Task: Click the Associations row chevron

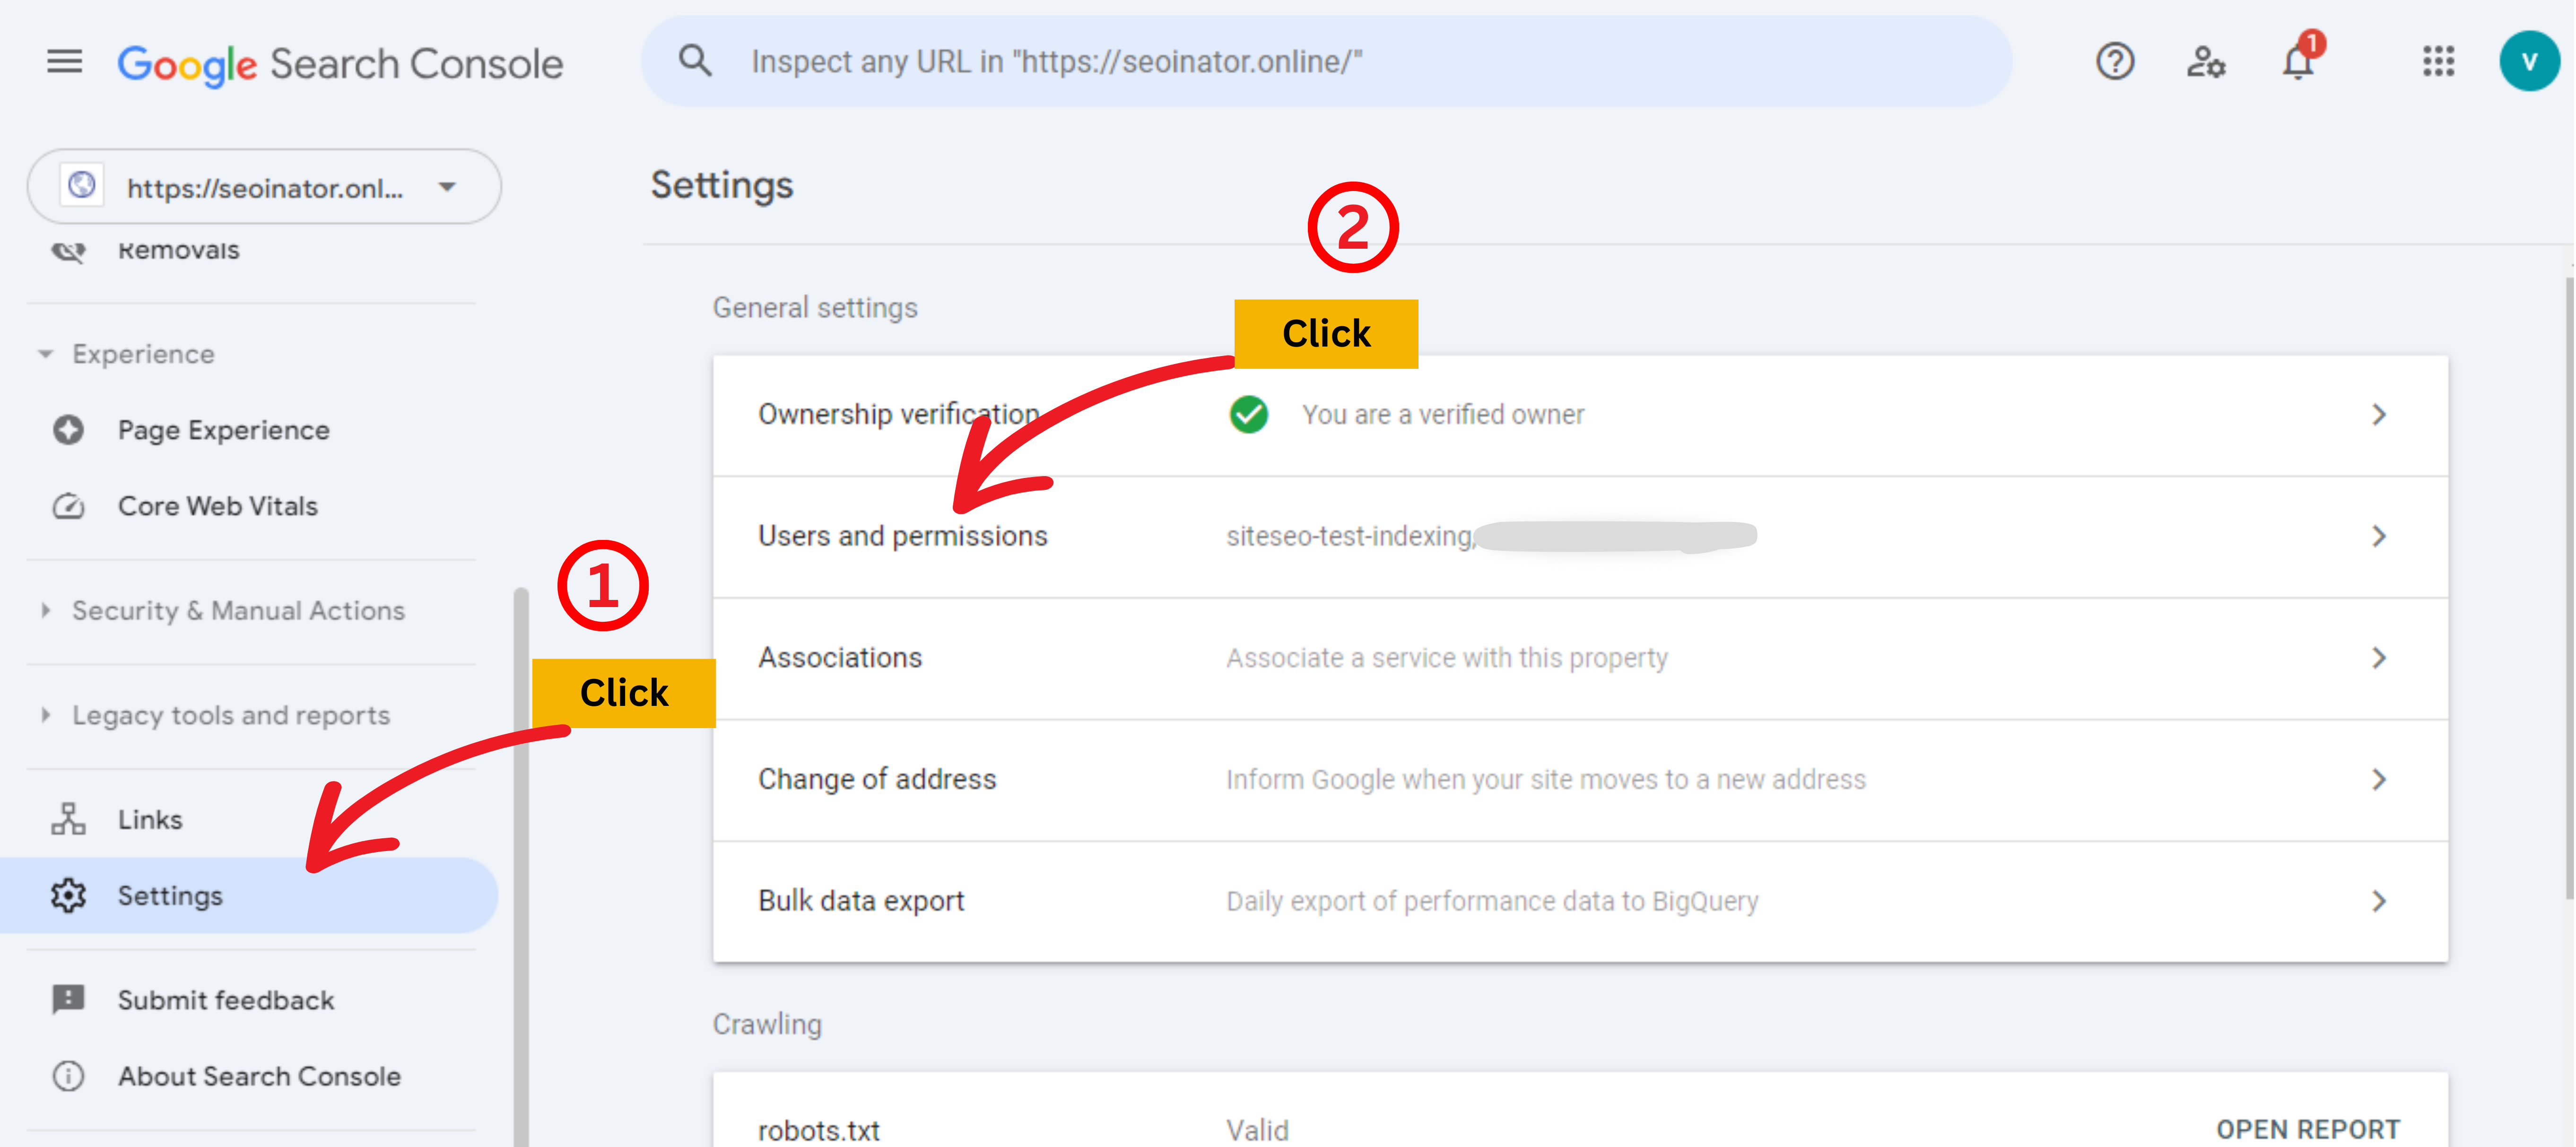Action: coord(2380,658)
